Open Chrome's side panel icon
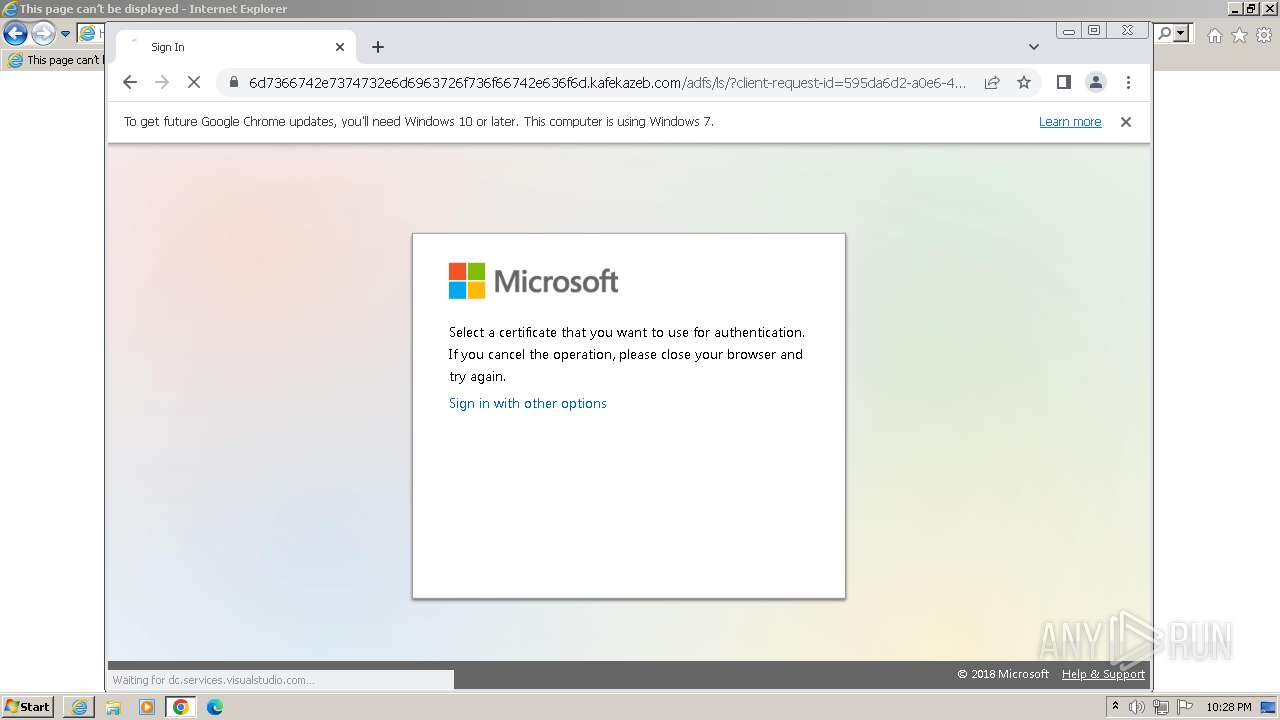Viewport: 1280px width, 720px height. click(1064, 82)
